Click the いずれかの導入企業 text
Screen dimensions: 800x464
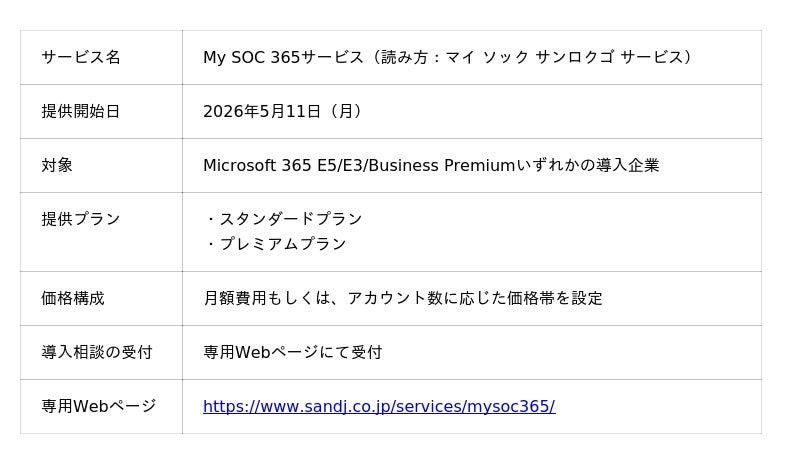pyautogui.click(x=587, y=165)
